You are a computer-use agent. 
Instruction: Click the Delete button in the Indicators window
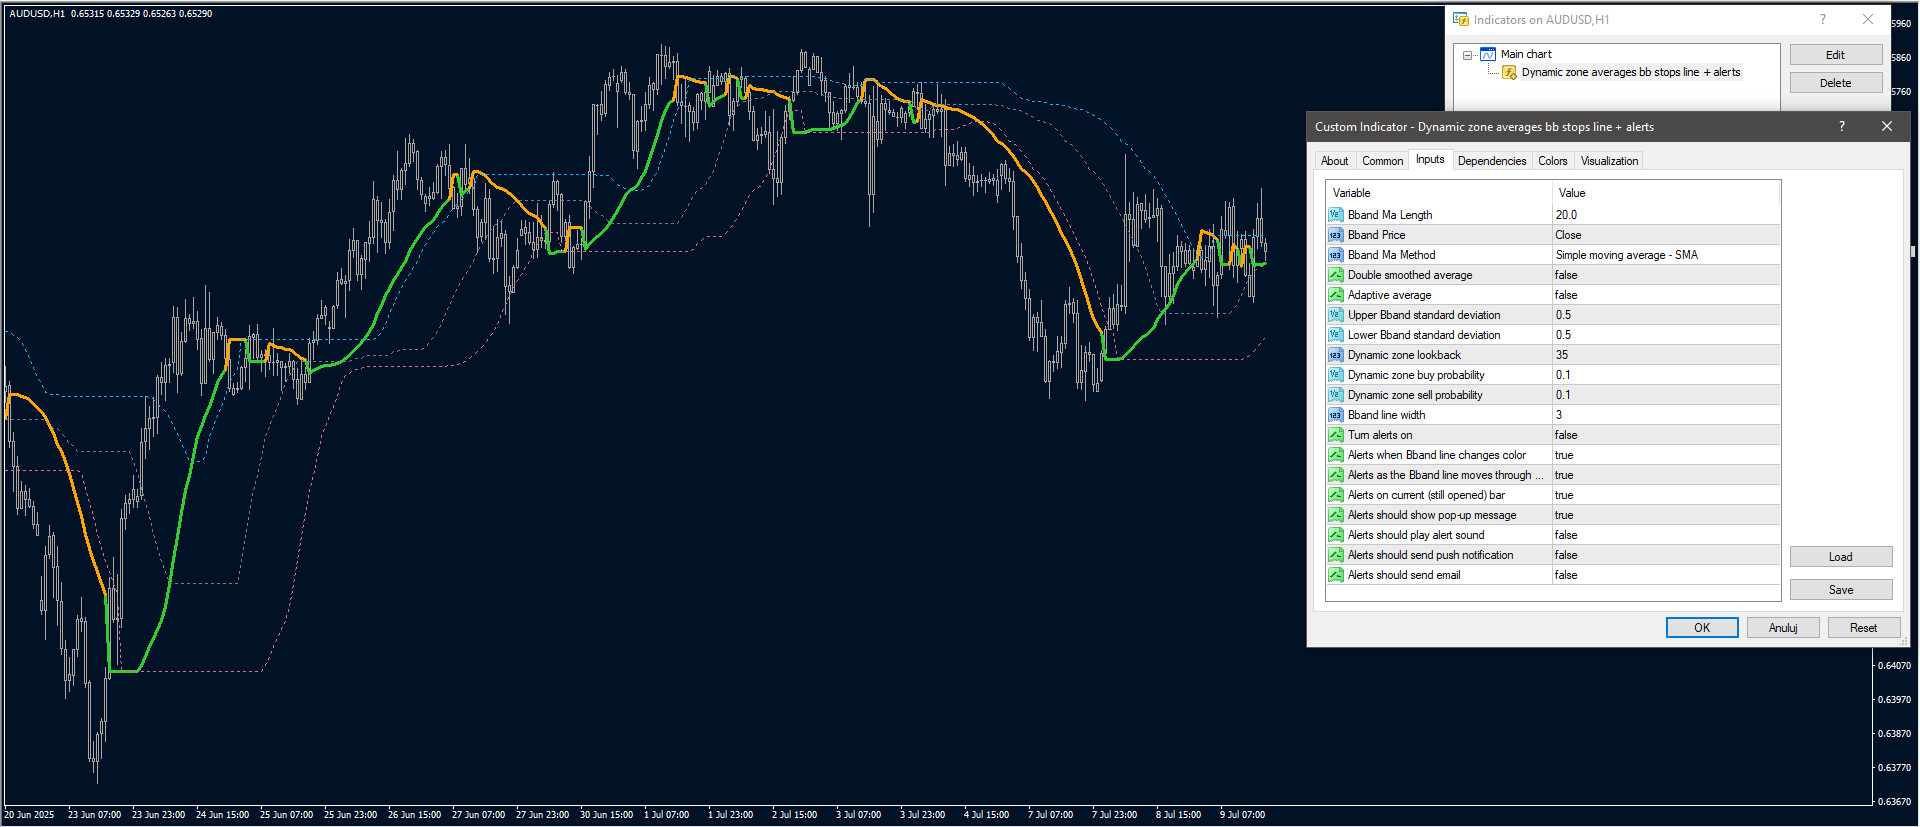coord(1835,83)
